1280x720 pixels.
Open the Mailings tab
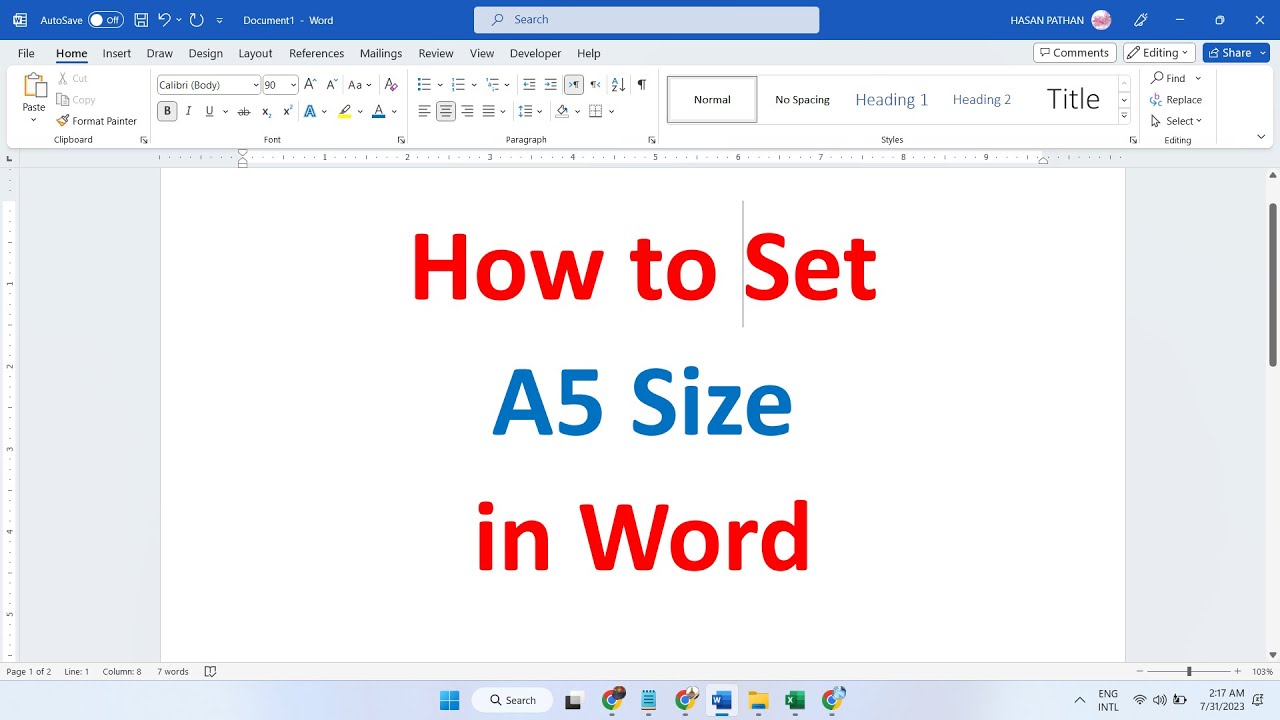[x=381, y=53]
